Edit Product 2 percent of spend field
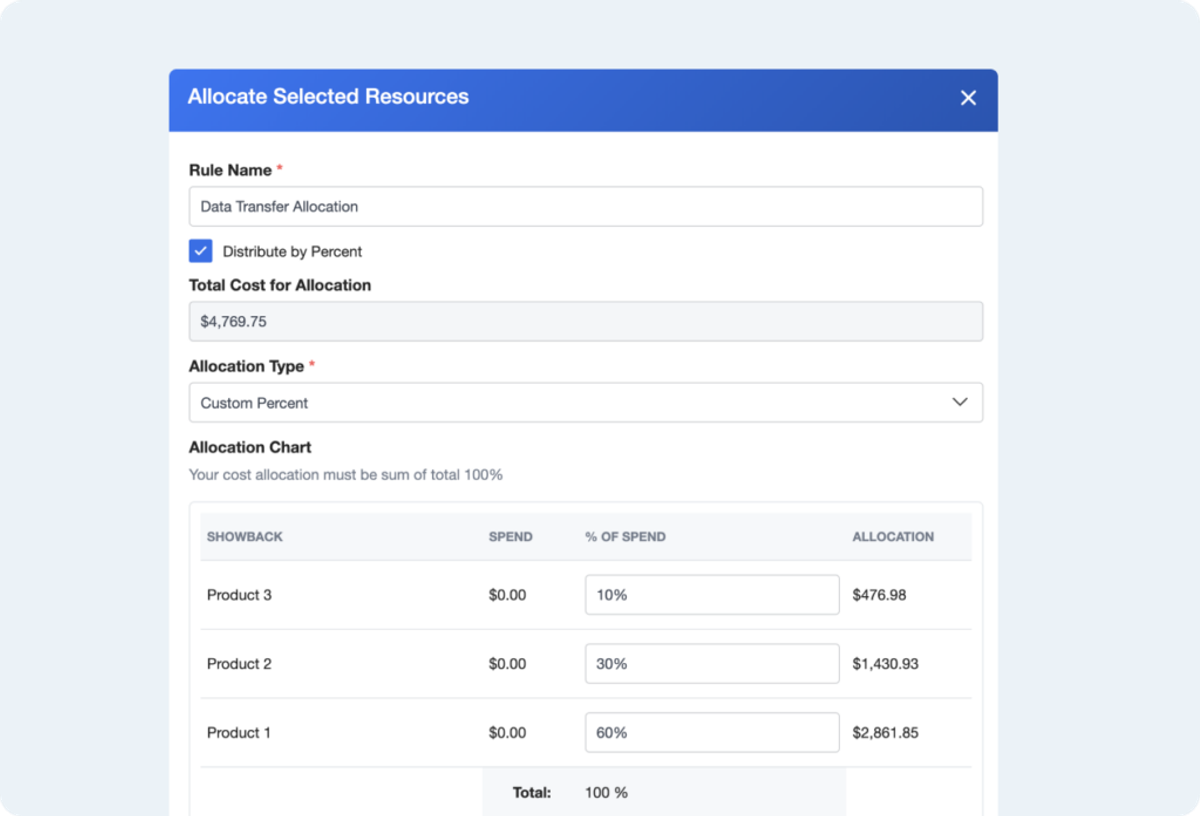Screen dimensions: 1200x816 (712, 664)
